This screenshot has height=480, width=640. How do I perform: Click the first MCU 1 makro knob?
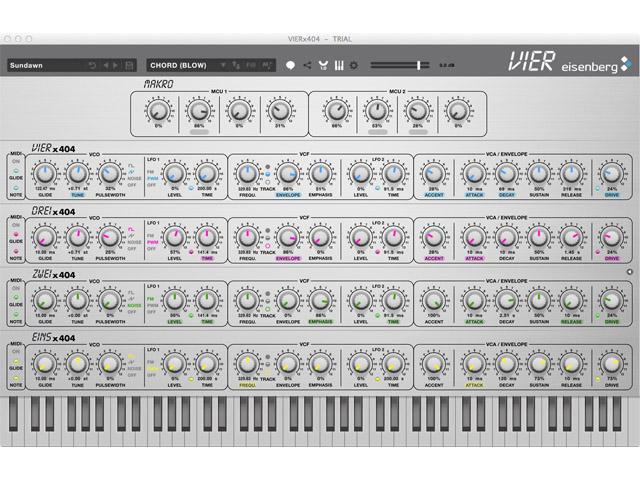[158, 111]
